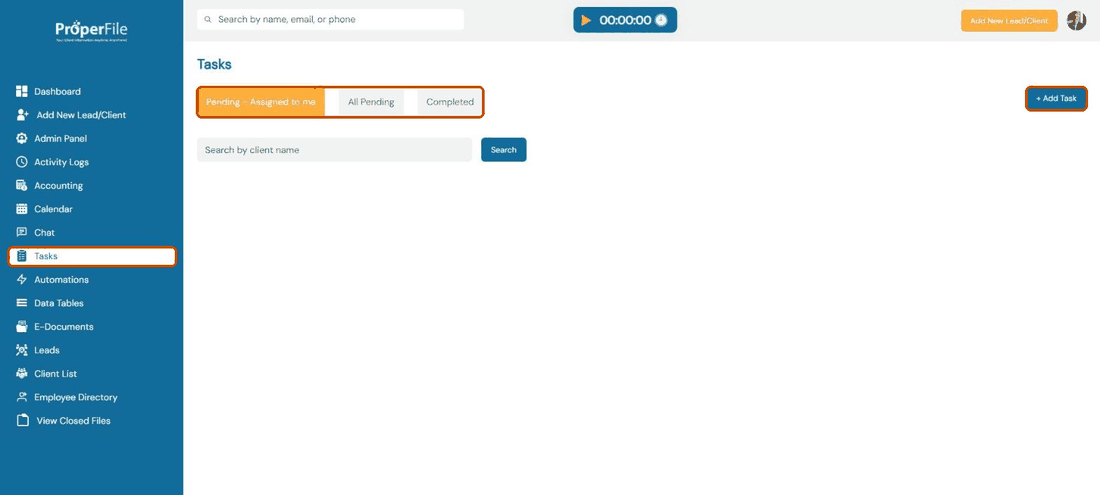
Task: Click the Tasks page heading
Action: (214, 65)
